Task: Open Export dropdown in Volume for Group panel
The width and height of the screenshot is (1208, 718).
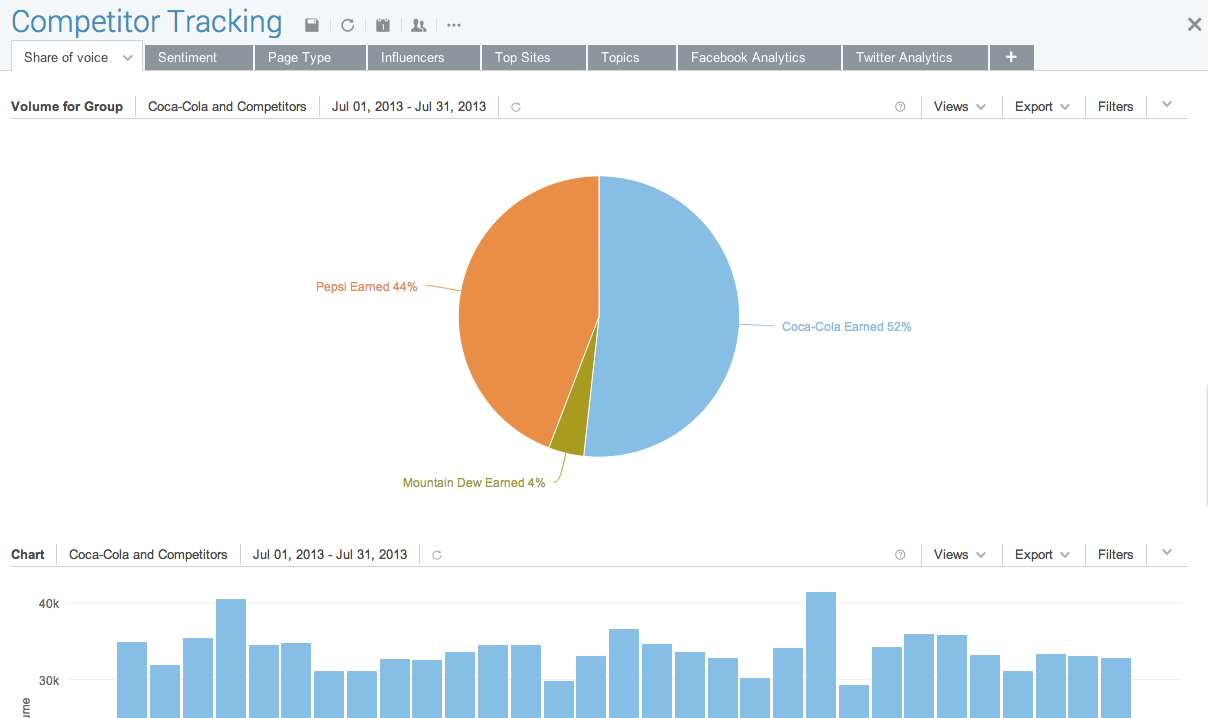Action: pos(1043,107)
